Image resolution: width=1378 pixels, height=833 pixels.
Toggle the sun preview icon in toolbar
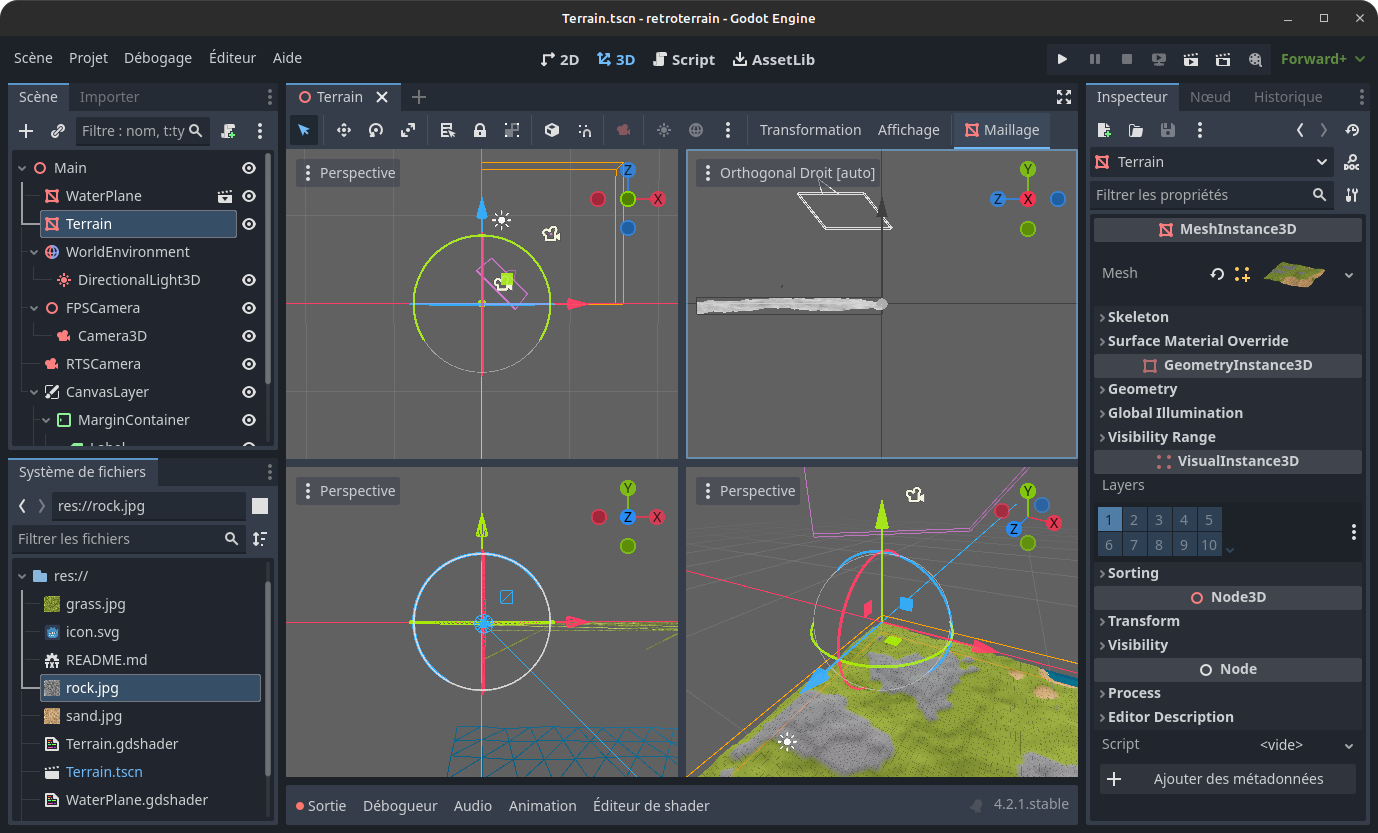tap(664, 130)
